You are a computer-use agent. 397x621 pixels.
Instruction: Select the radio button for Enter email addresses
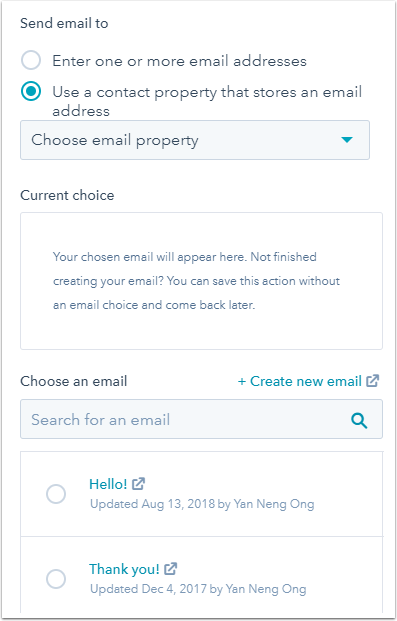[x=31, y=60]
